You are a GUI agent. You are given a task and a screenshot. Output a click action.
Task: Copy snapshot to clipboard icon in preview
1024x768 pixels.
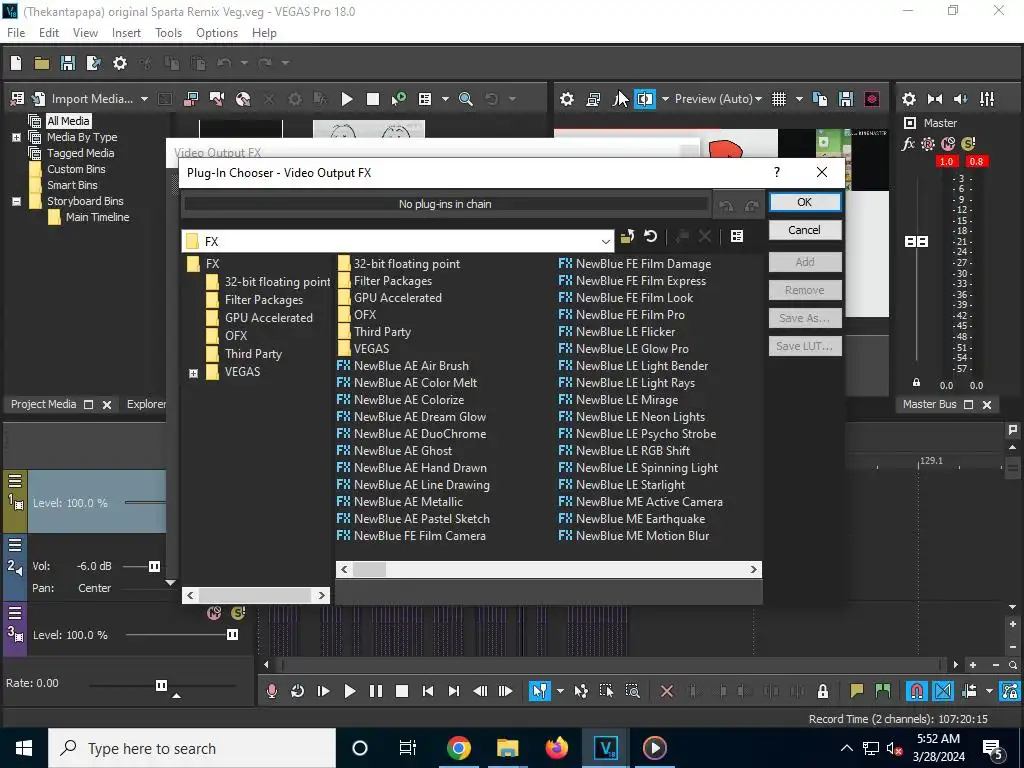click(x=820, y=99)
